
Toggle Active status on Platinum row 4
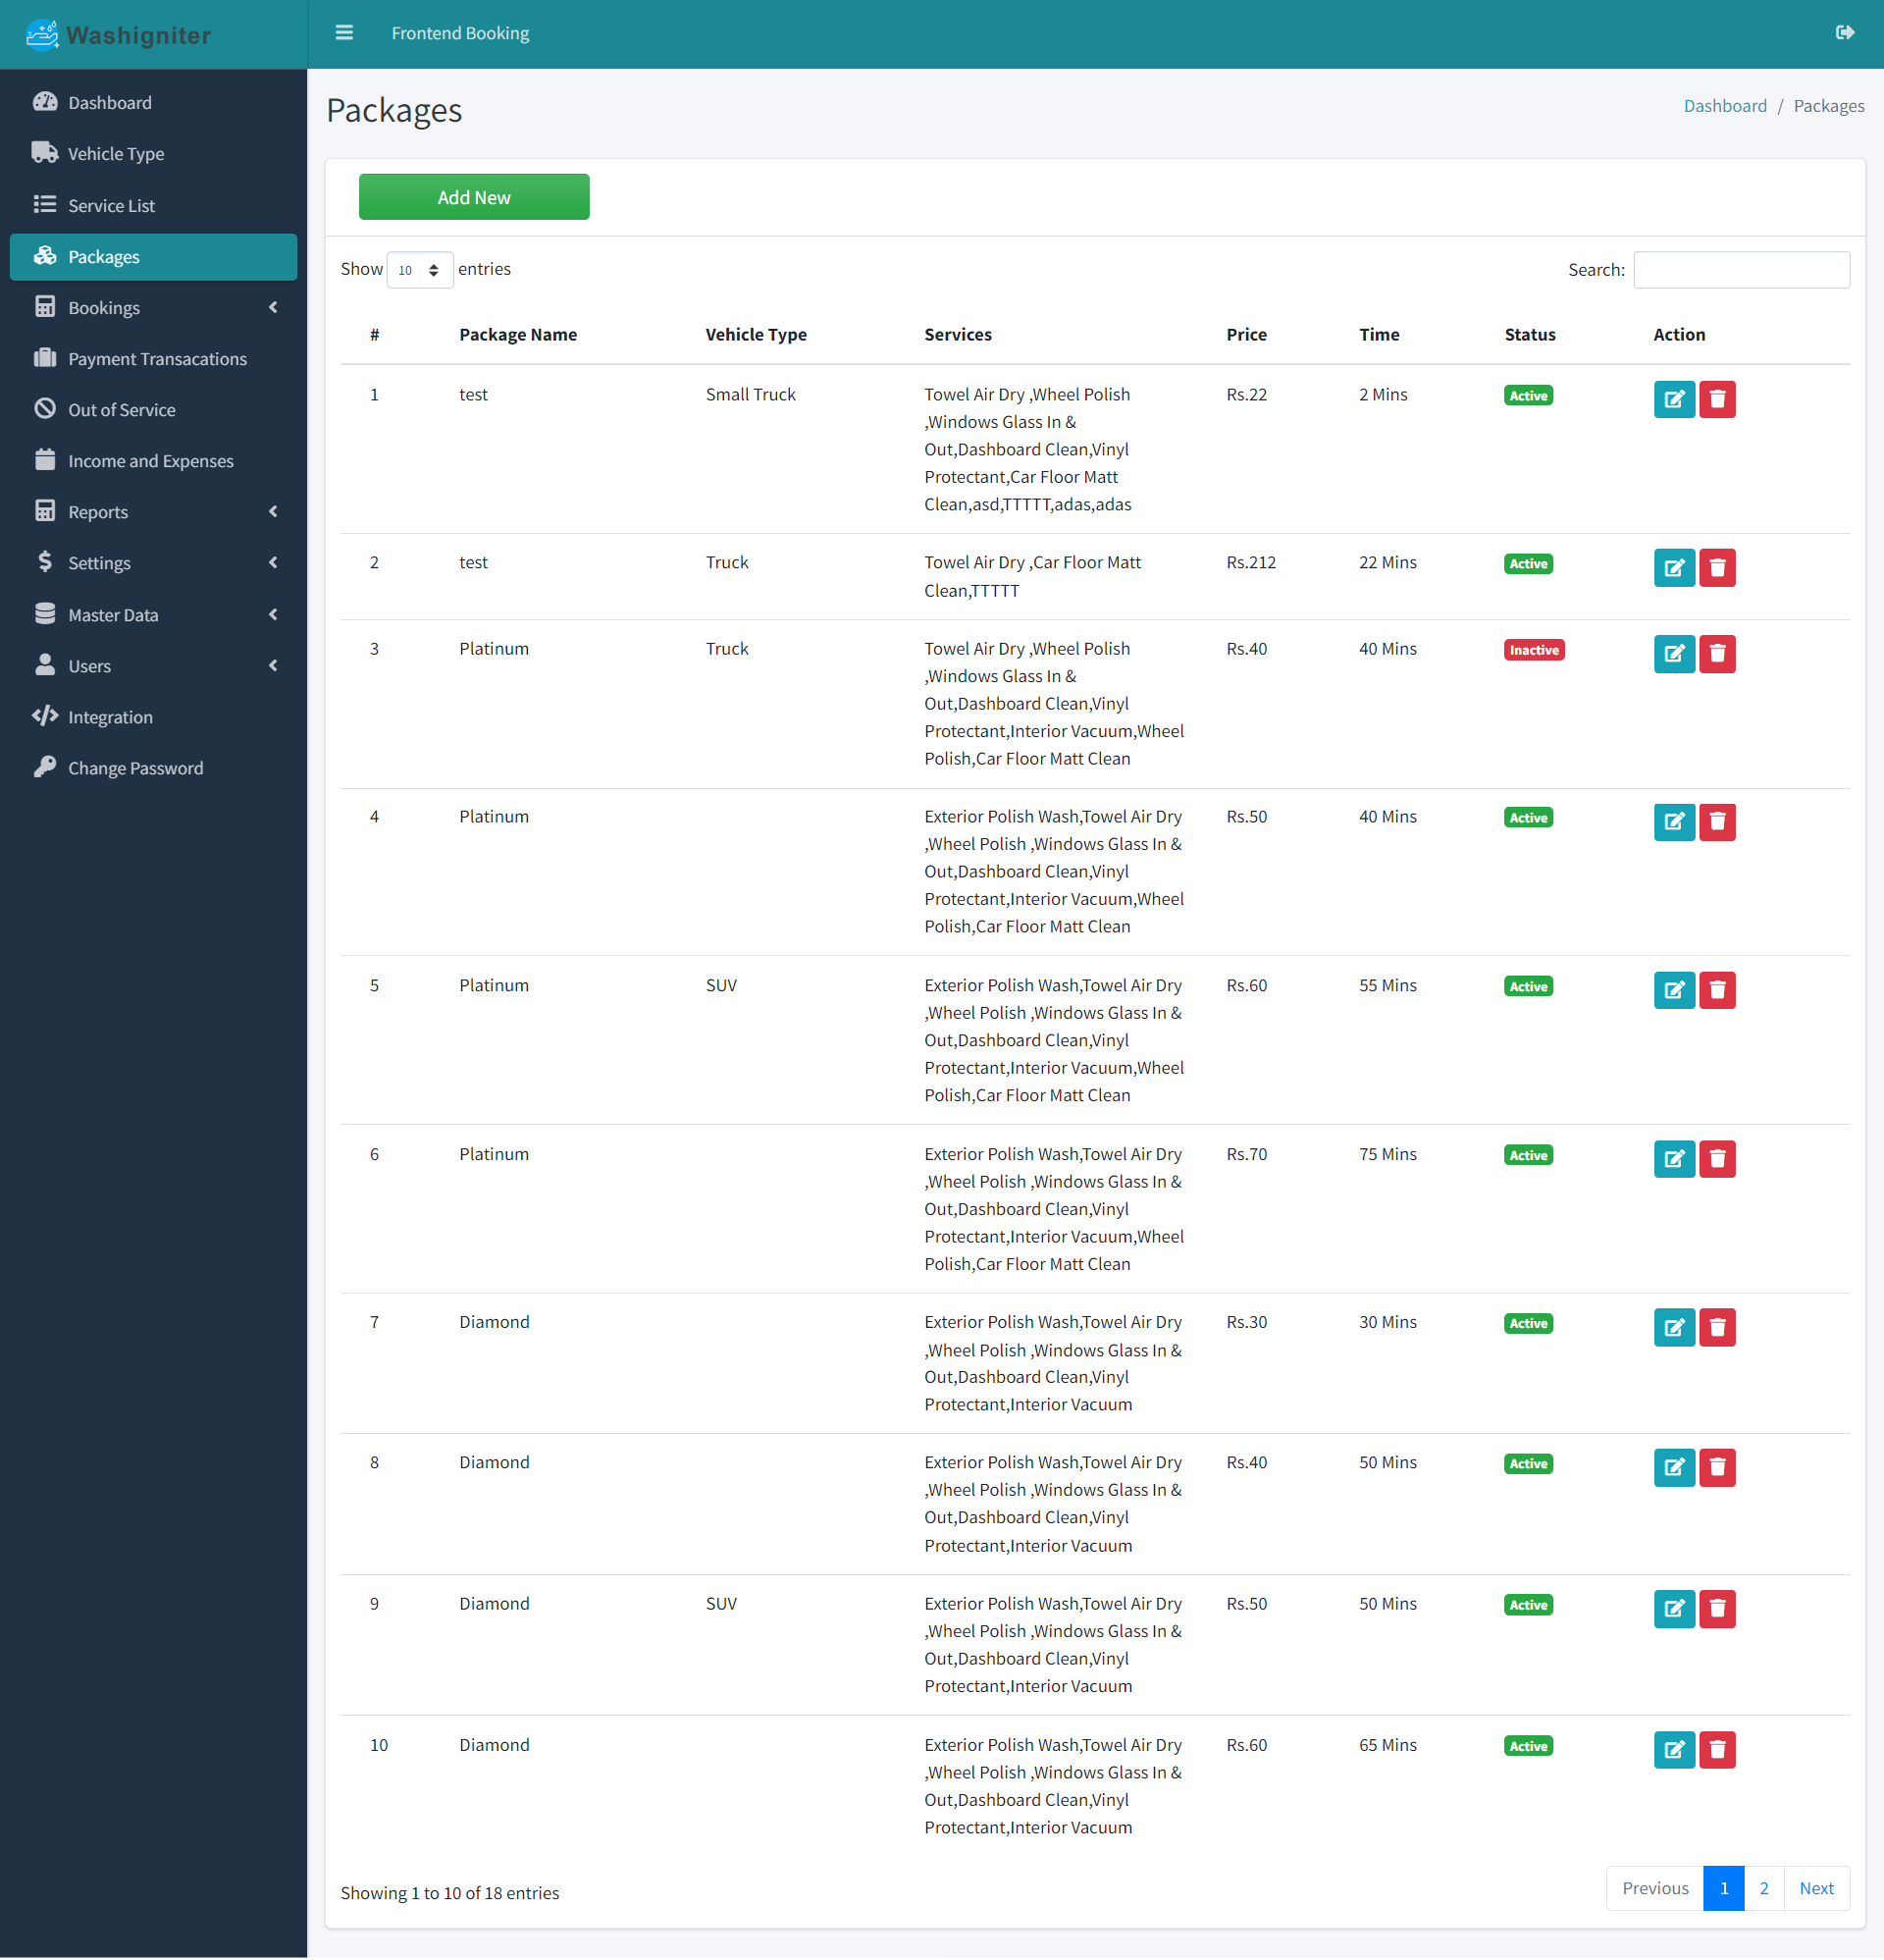(x=1529, y=818)
